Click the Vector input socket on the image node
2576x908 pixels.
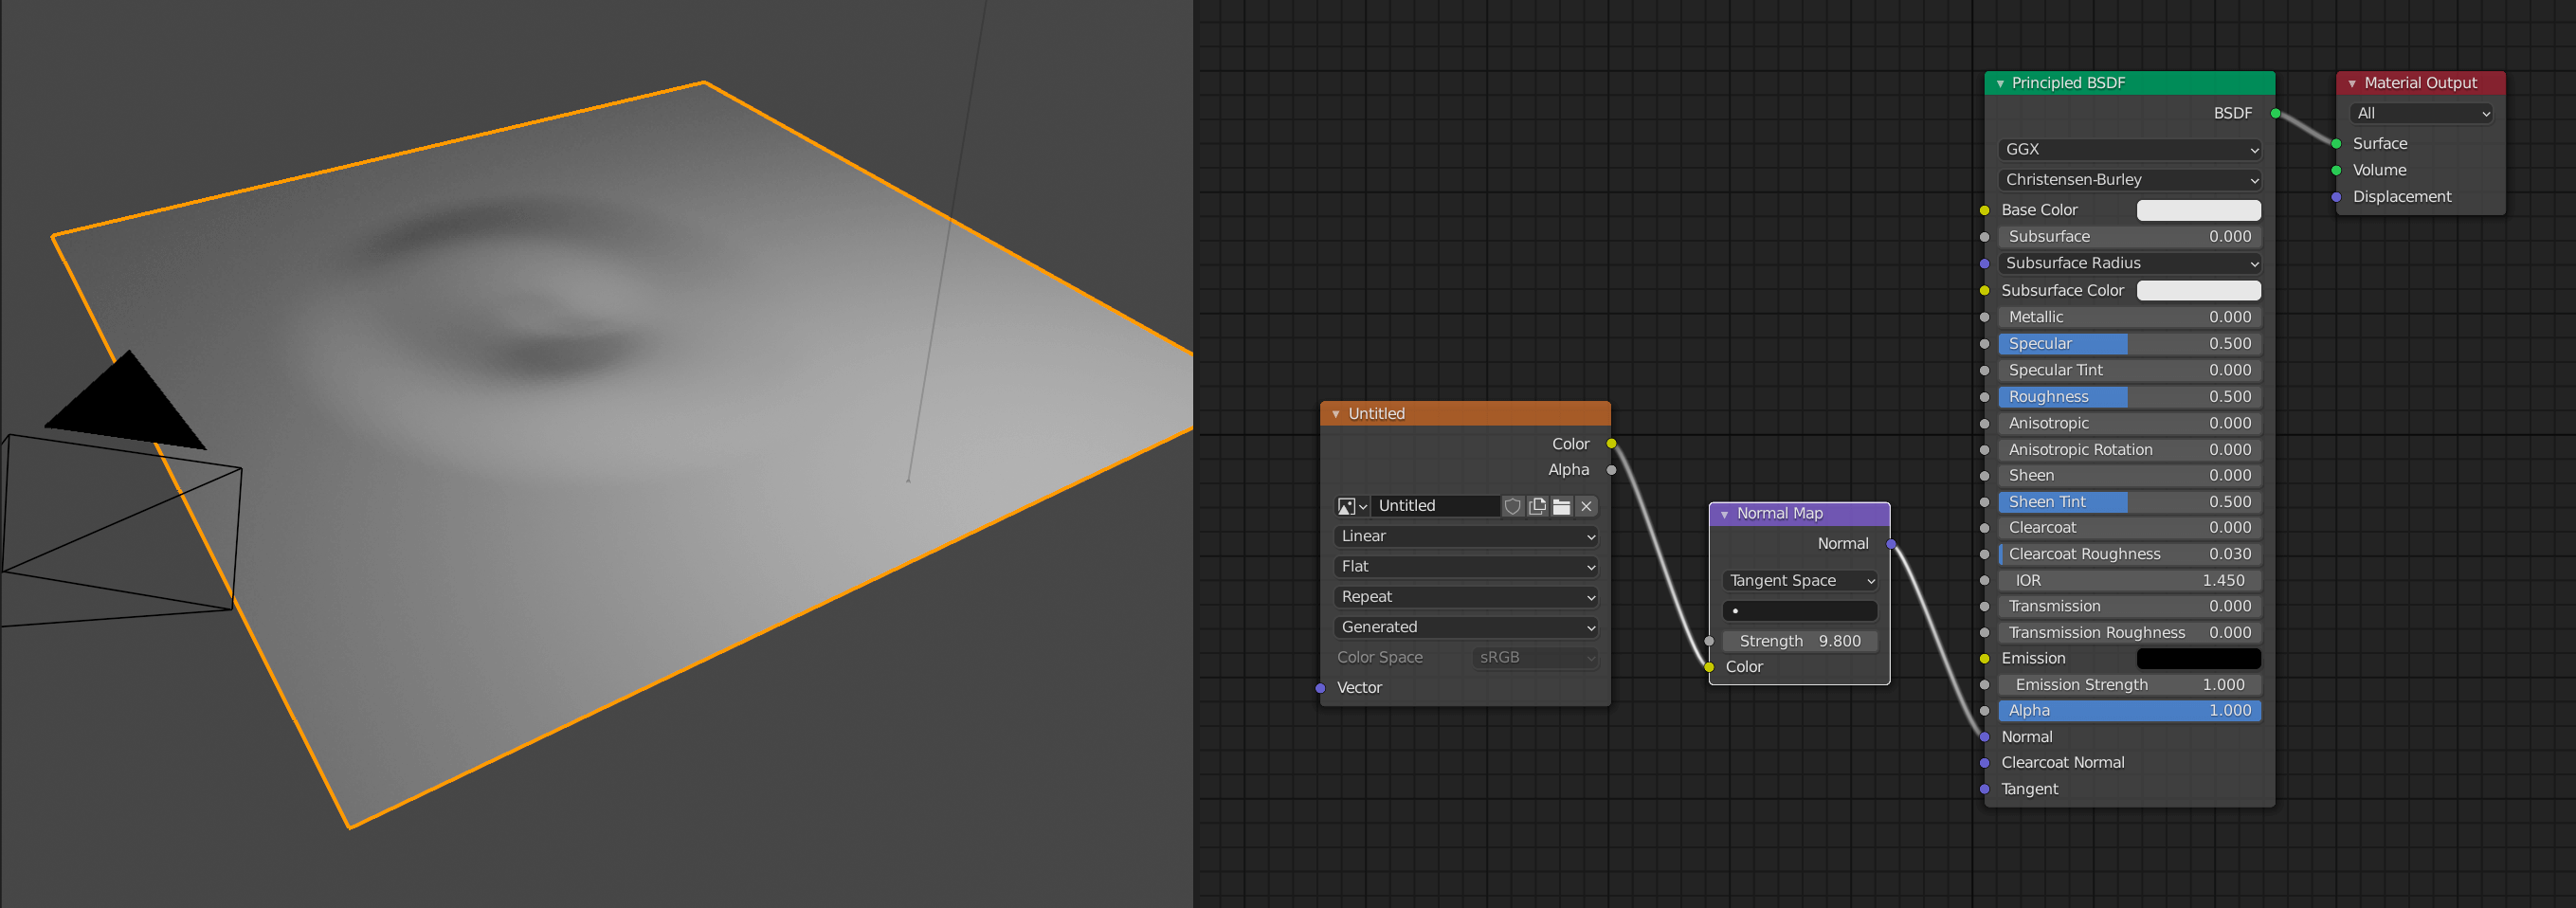1320,687
